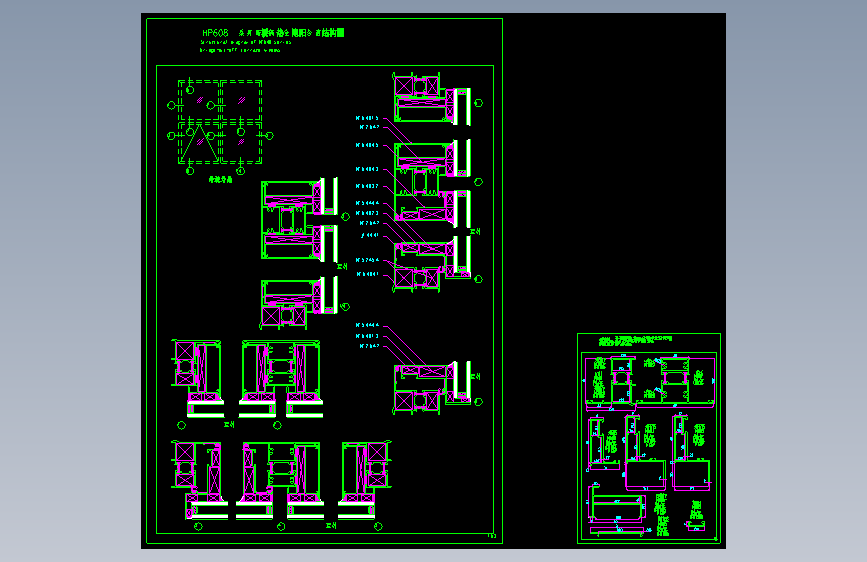The image size is (867, 562).
Task: Select the "Structural diagram" English subtitle line
Action: click(x=246, y=42)
